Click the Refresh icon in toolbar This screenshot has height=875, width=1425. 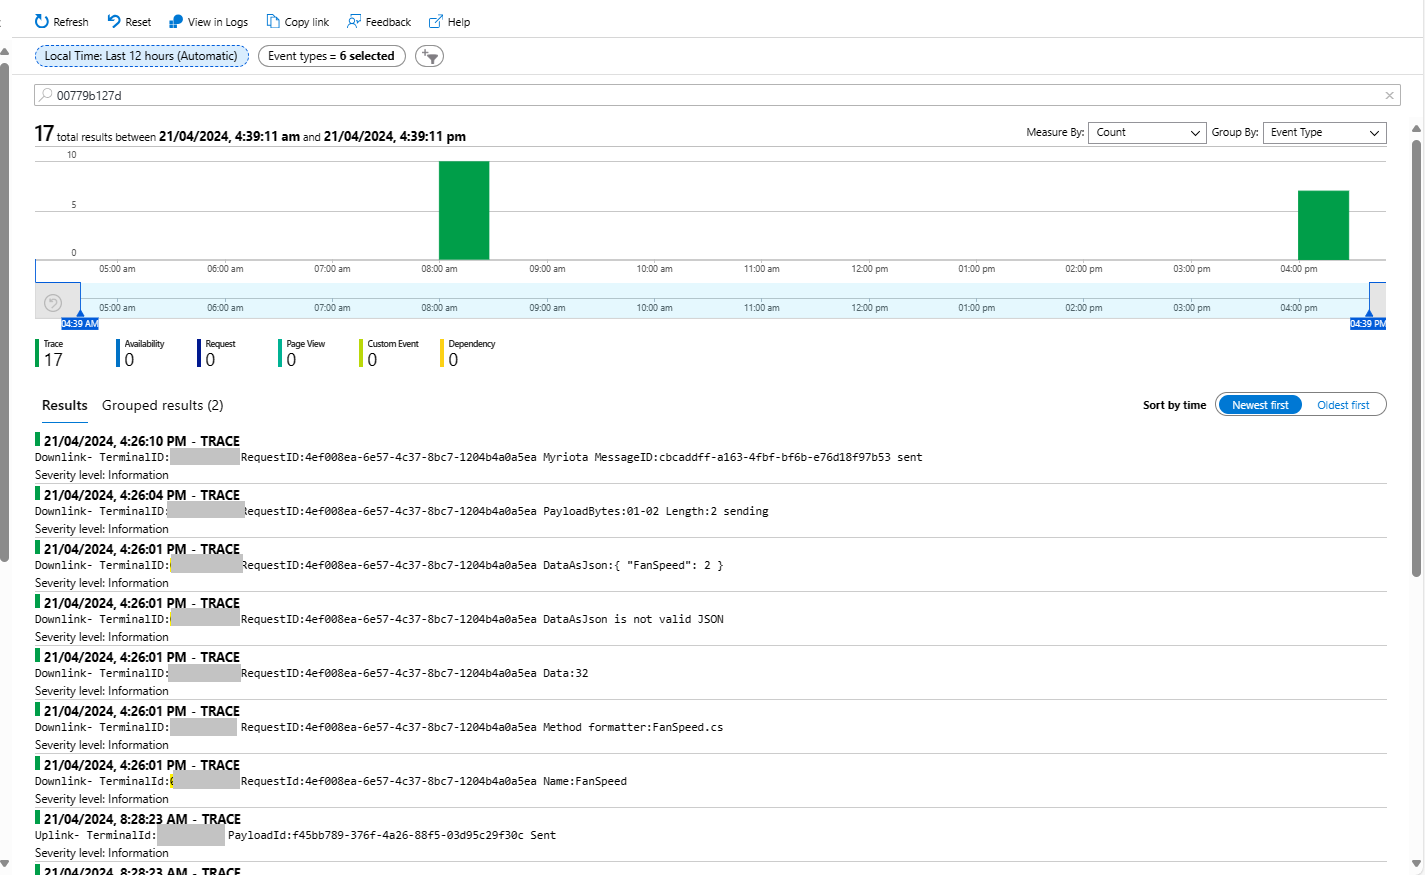(42, 22)
